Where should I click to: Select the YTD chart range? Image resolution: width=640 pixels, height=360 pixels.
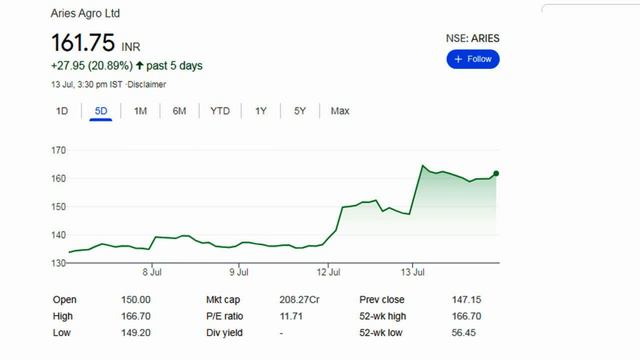220,111
